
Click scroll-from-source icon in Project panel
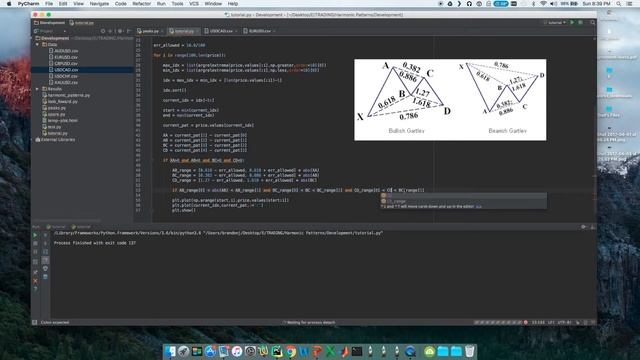103,31
